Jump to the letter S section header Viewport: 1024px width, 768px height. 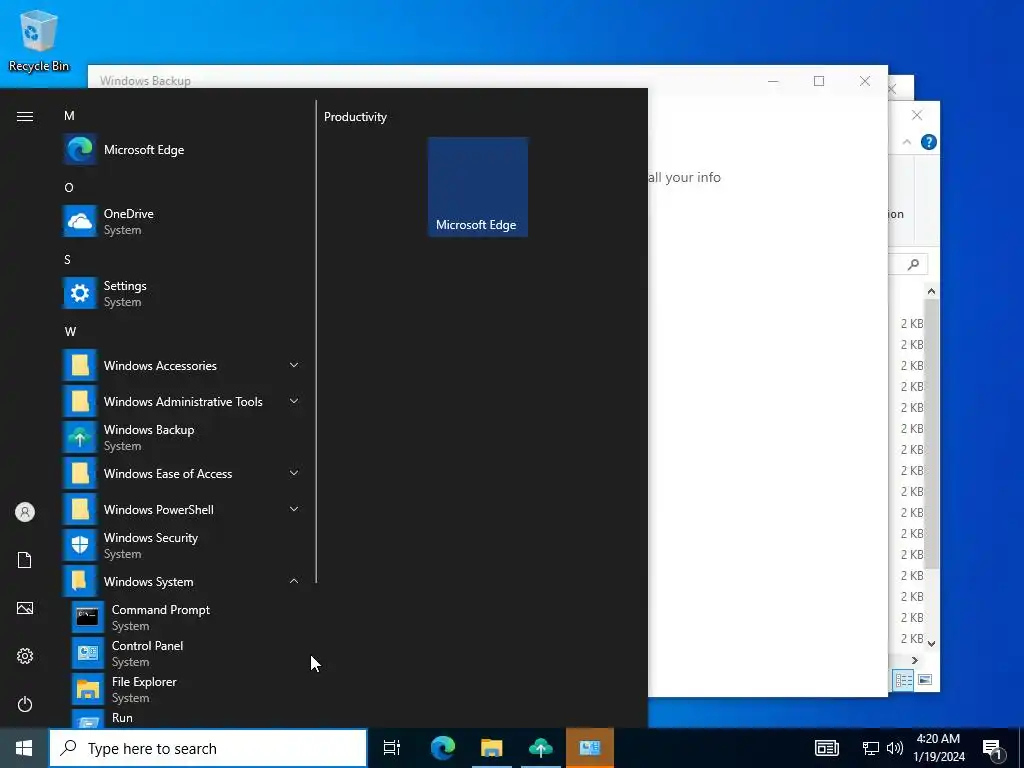pos(67,259)
